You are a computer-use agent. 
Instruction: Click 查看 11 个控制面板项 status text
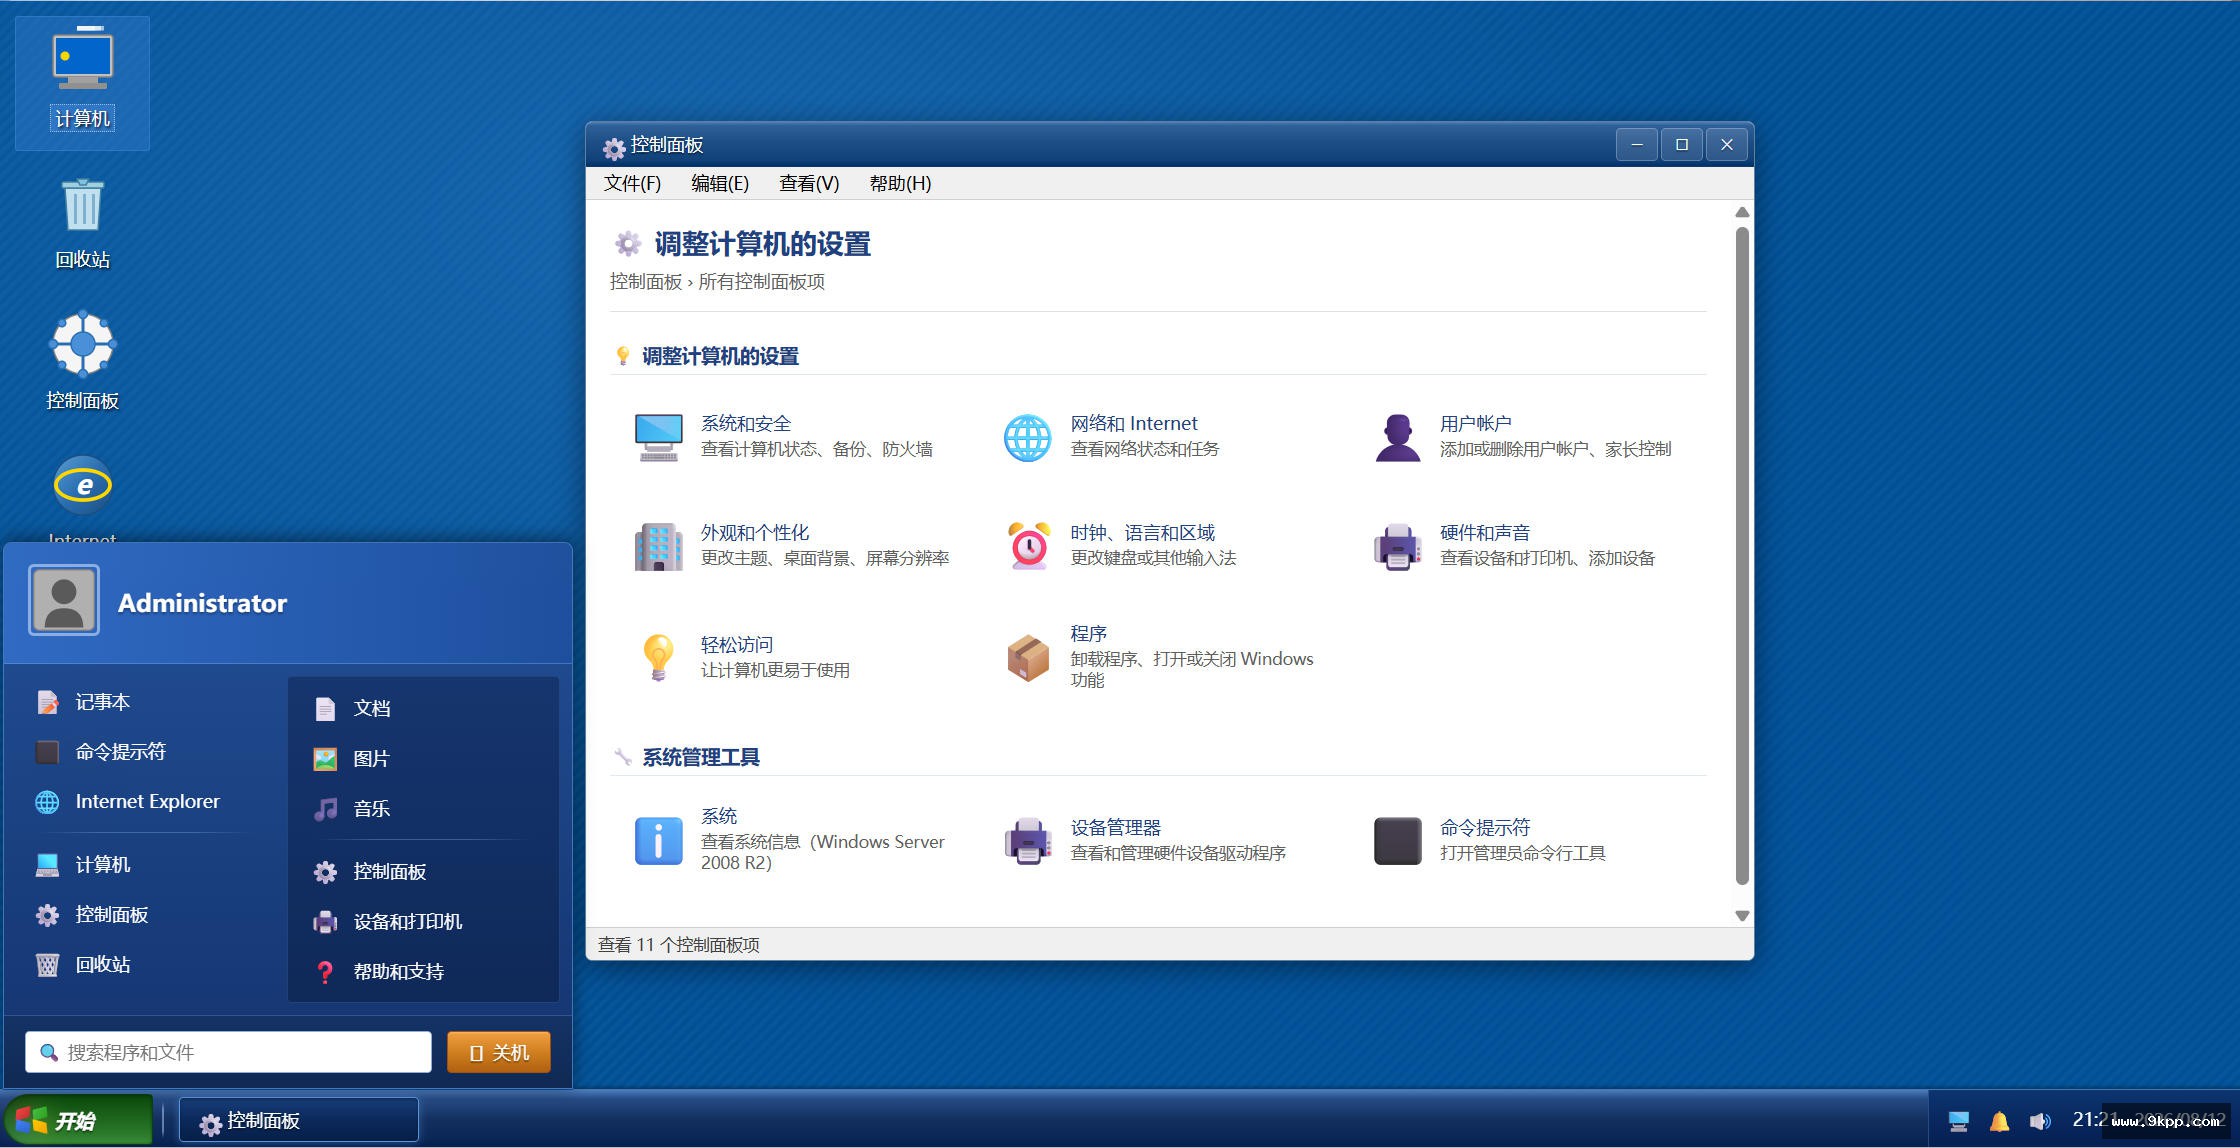tap(679, 945)
